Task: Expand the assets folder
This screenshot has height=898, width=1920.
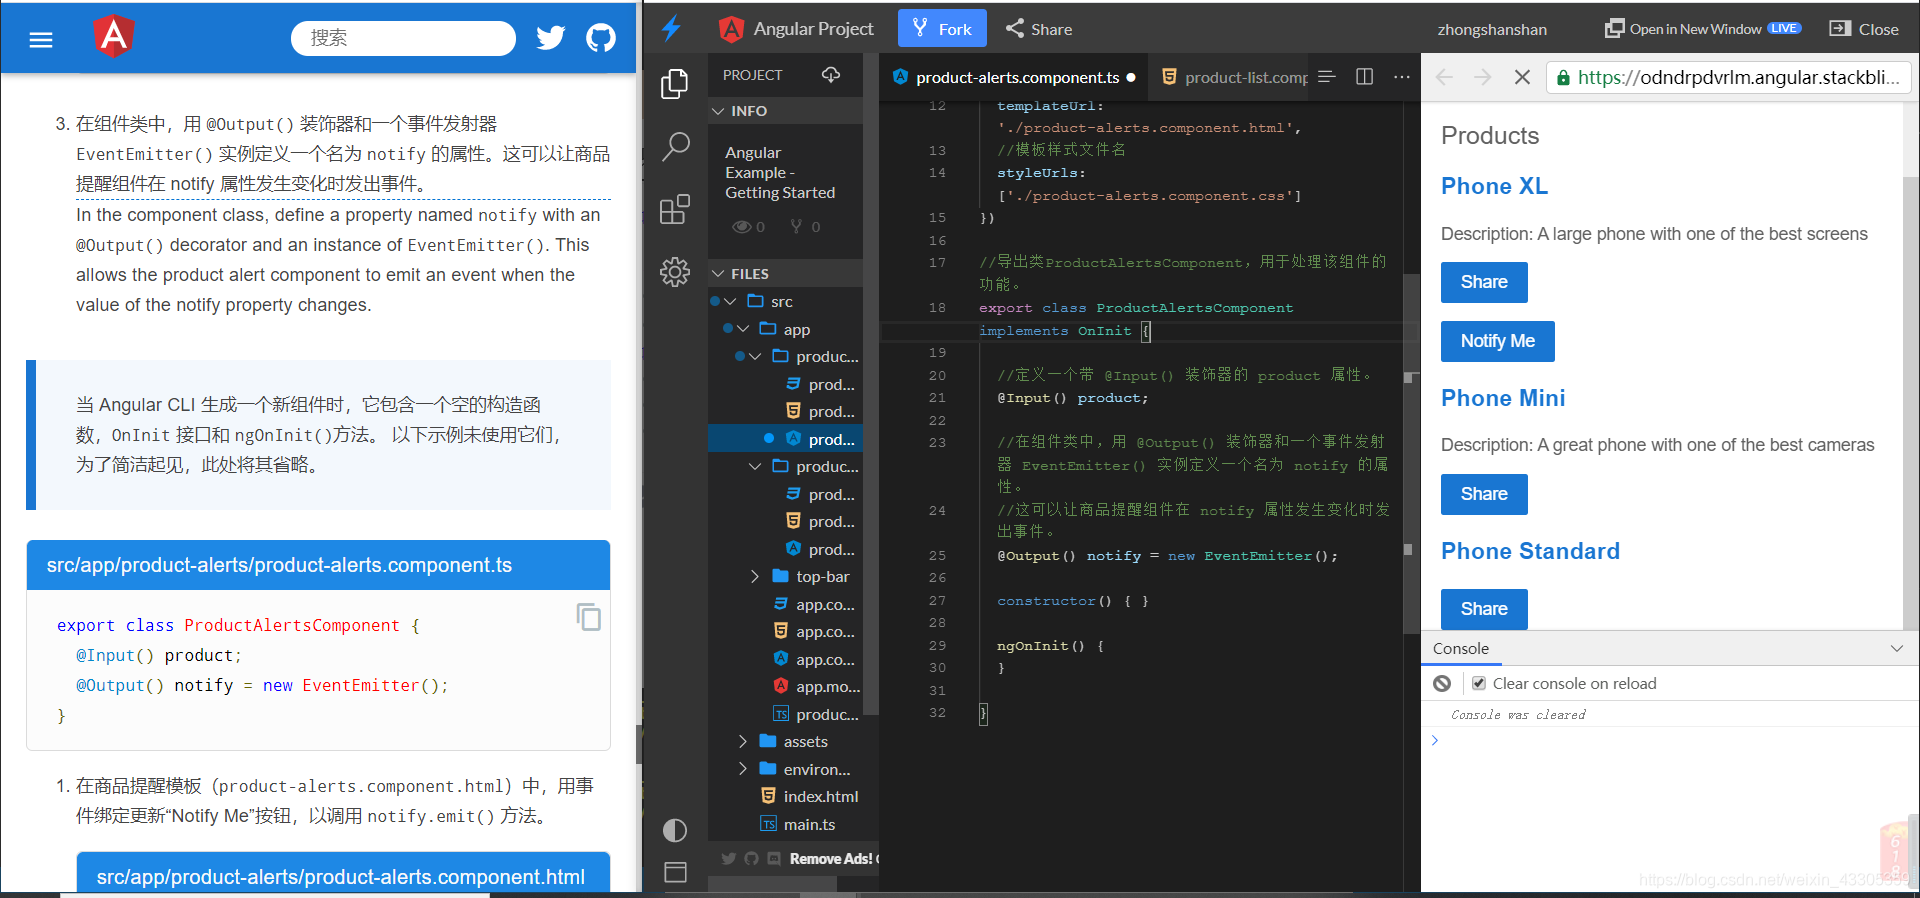Action: point(742,741)
